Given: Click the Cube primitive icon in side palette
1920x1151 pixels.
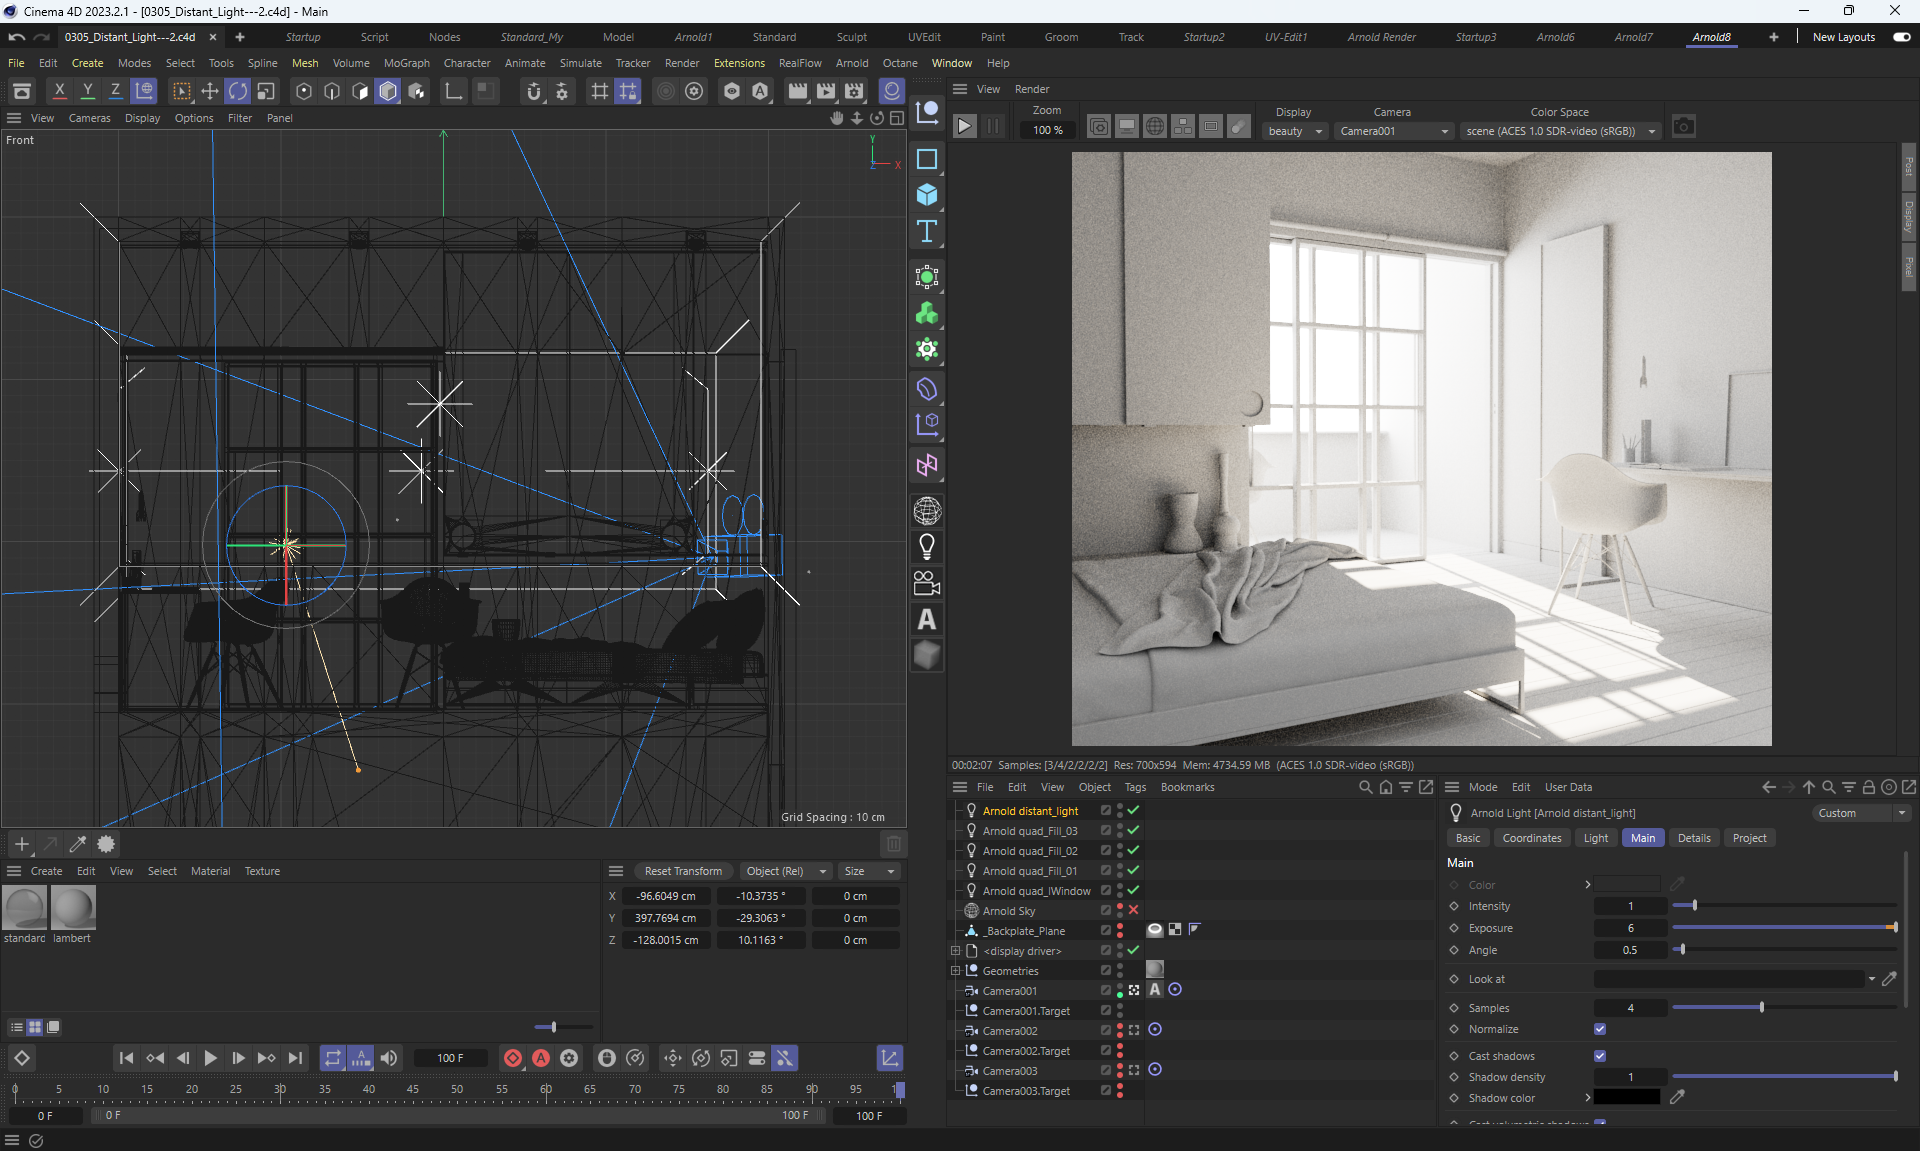Looking at the screenshot, I should click(x=927, y=195).
